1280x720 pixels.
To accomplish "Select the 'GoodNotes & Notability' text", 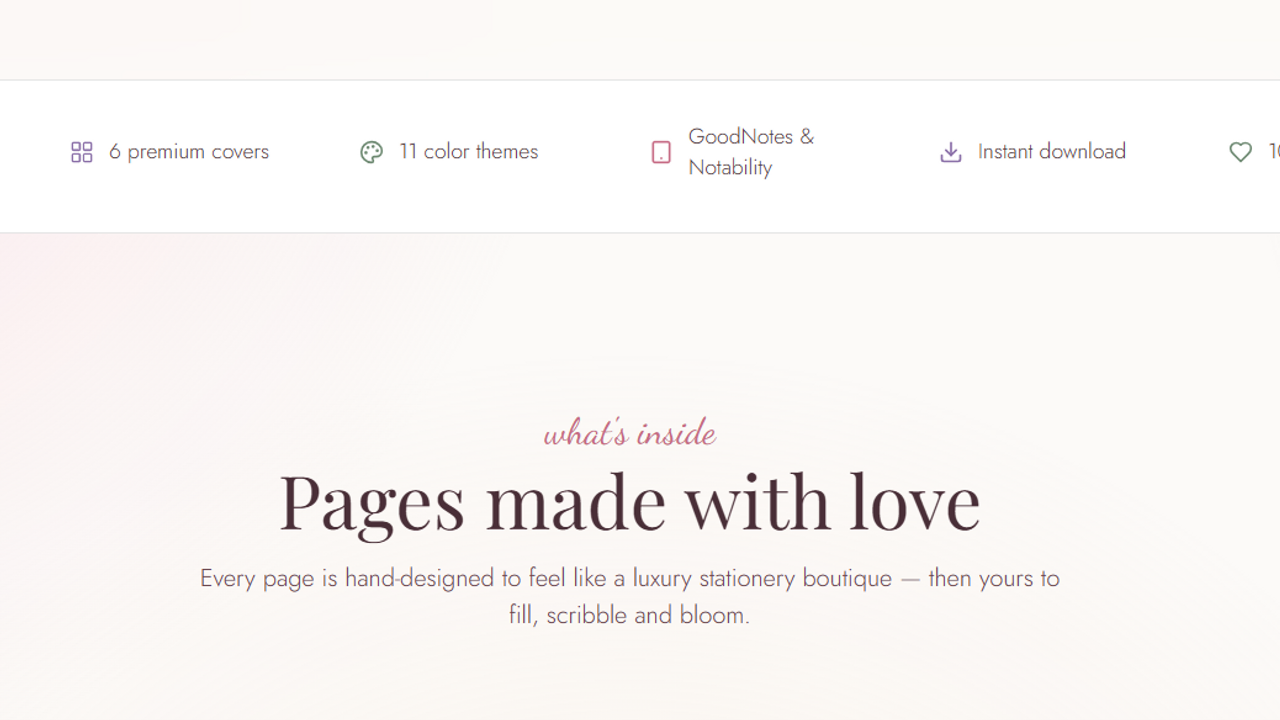I will pos(751,151).
